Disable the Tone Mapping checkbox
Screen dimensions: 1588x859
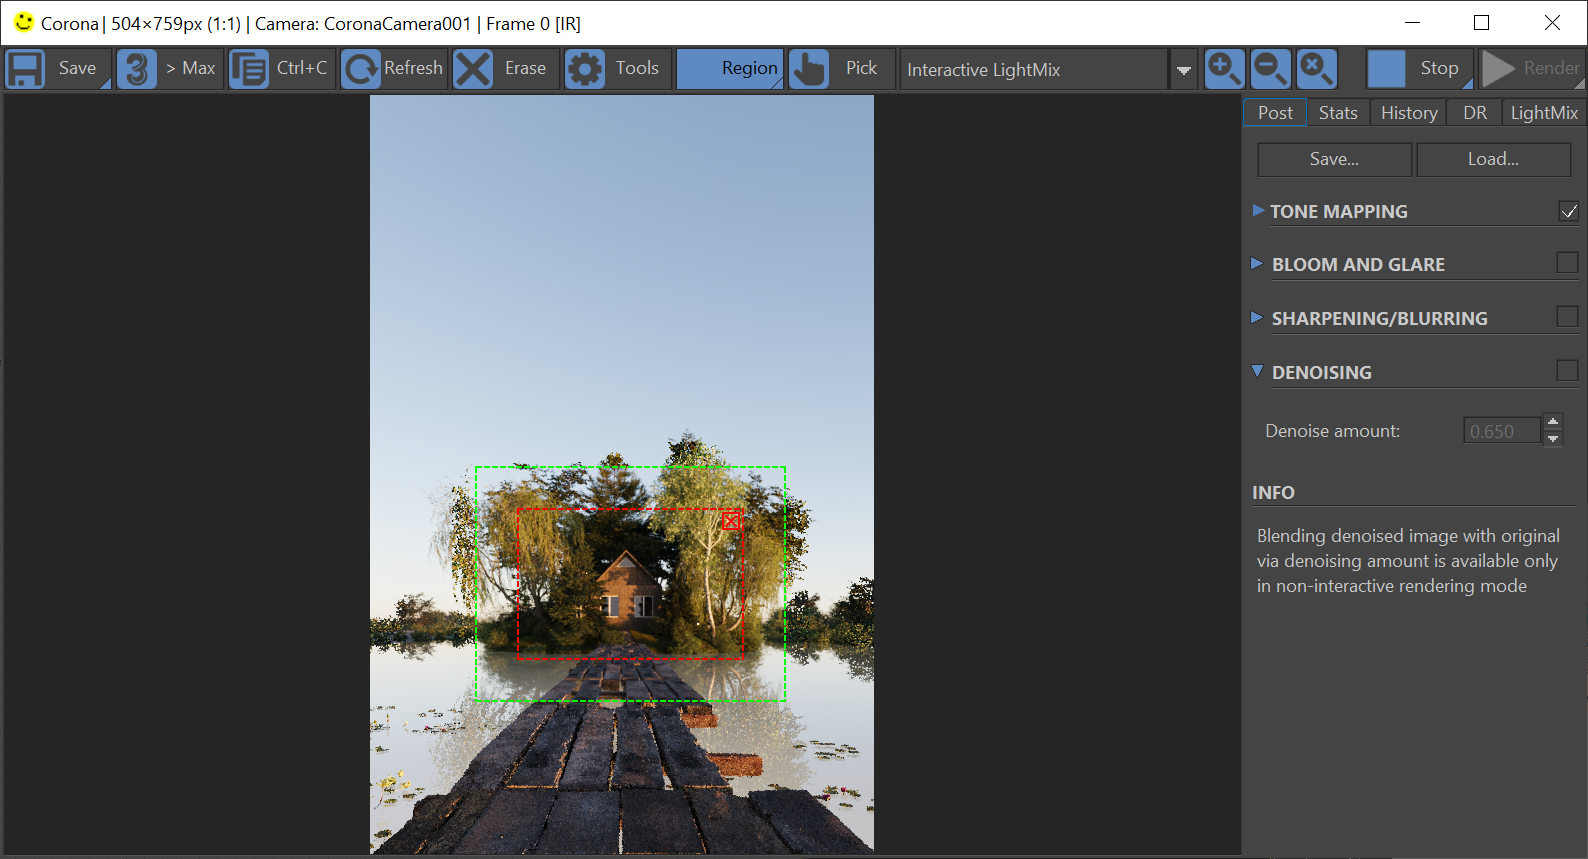point(1568,211)
